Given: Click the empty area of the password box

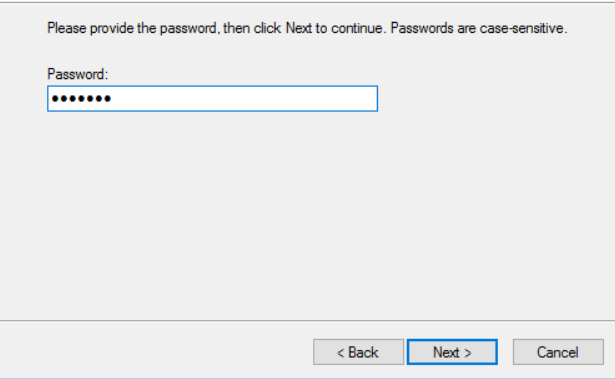Looking at the screenshot, I should point(243,98).
